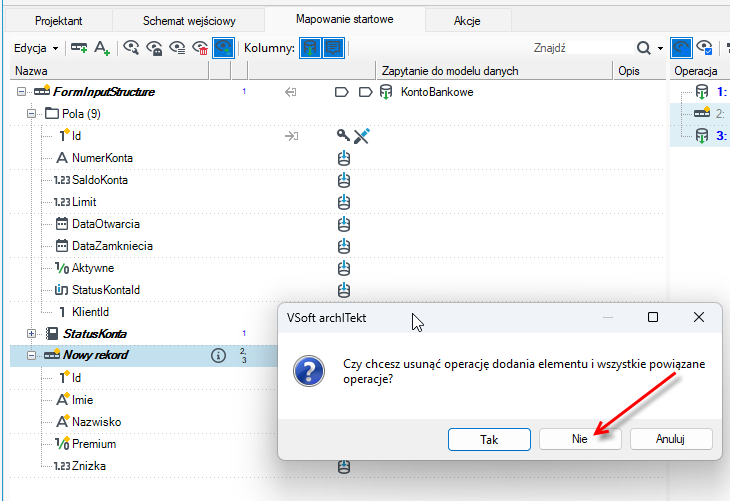Click the eye with list lines toolbar icon

tap(177, 47)
